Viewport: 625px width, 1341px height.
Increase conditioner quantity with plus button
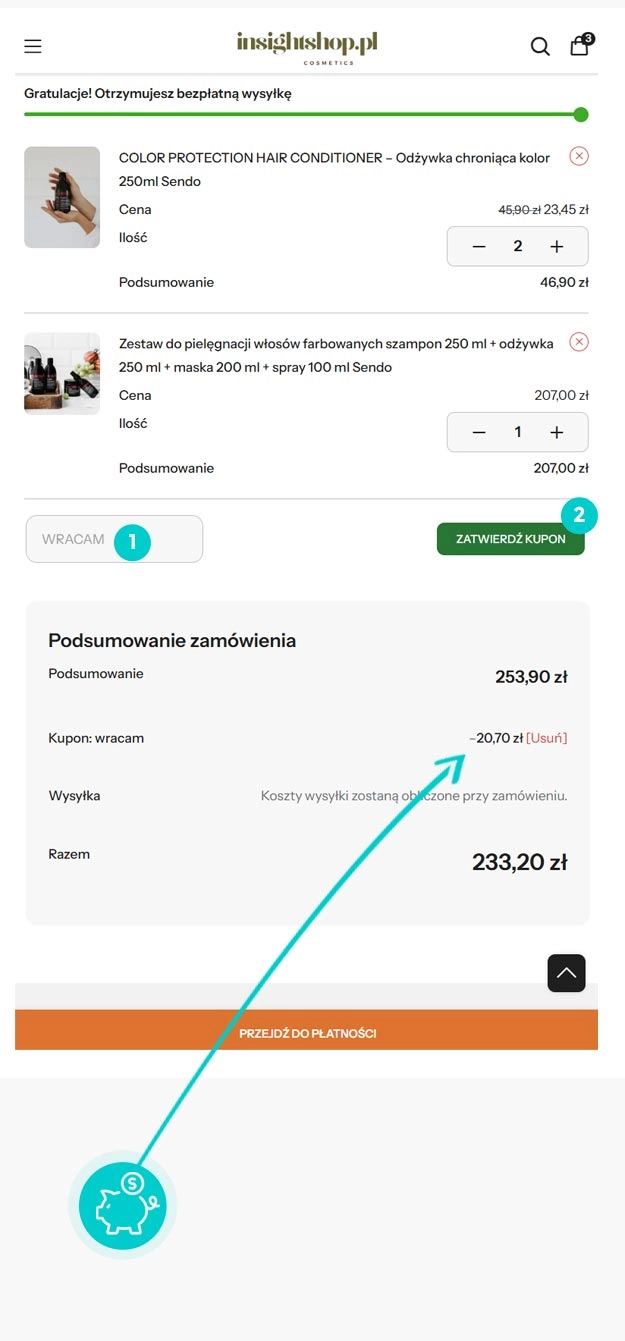pos(557,246)
